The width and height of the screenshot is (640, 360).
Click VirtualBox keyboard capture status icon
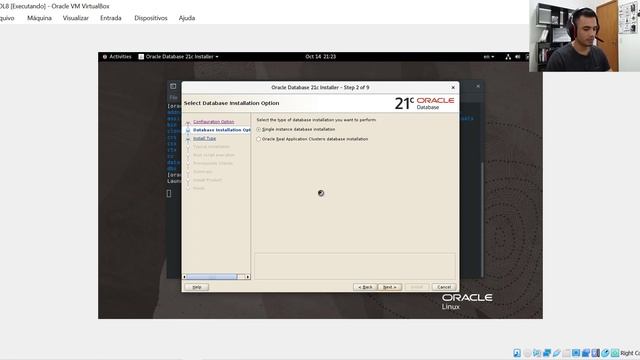615,353
